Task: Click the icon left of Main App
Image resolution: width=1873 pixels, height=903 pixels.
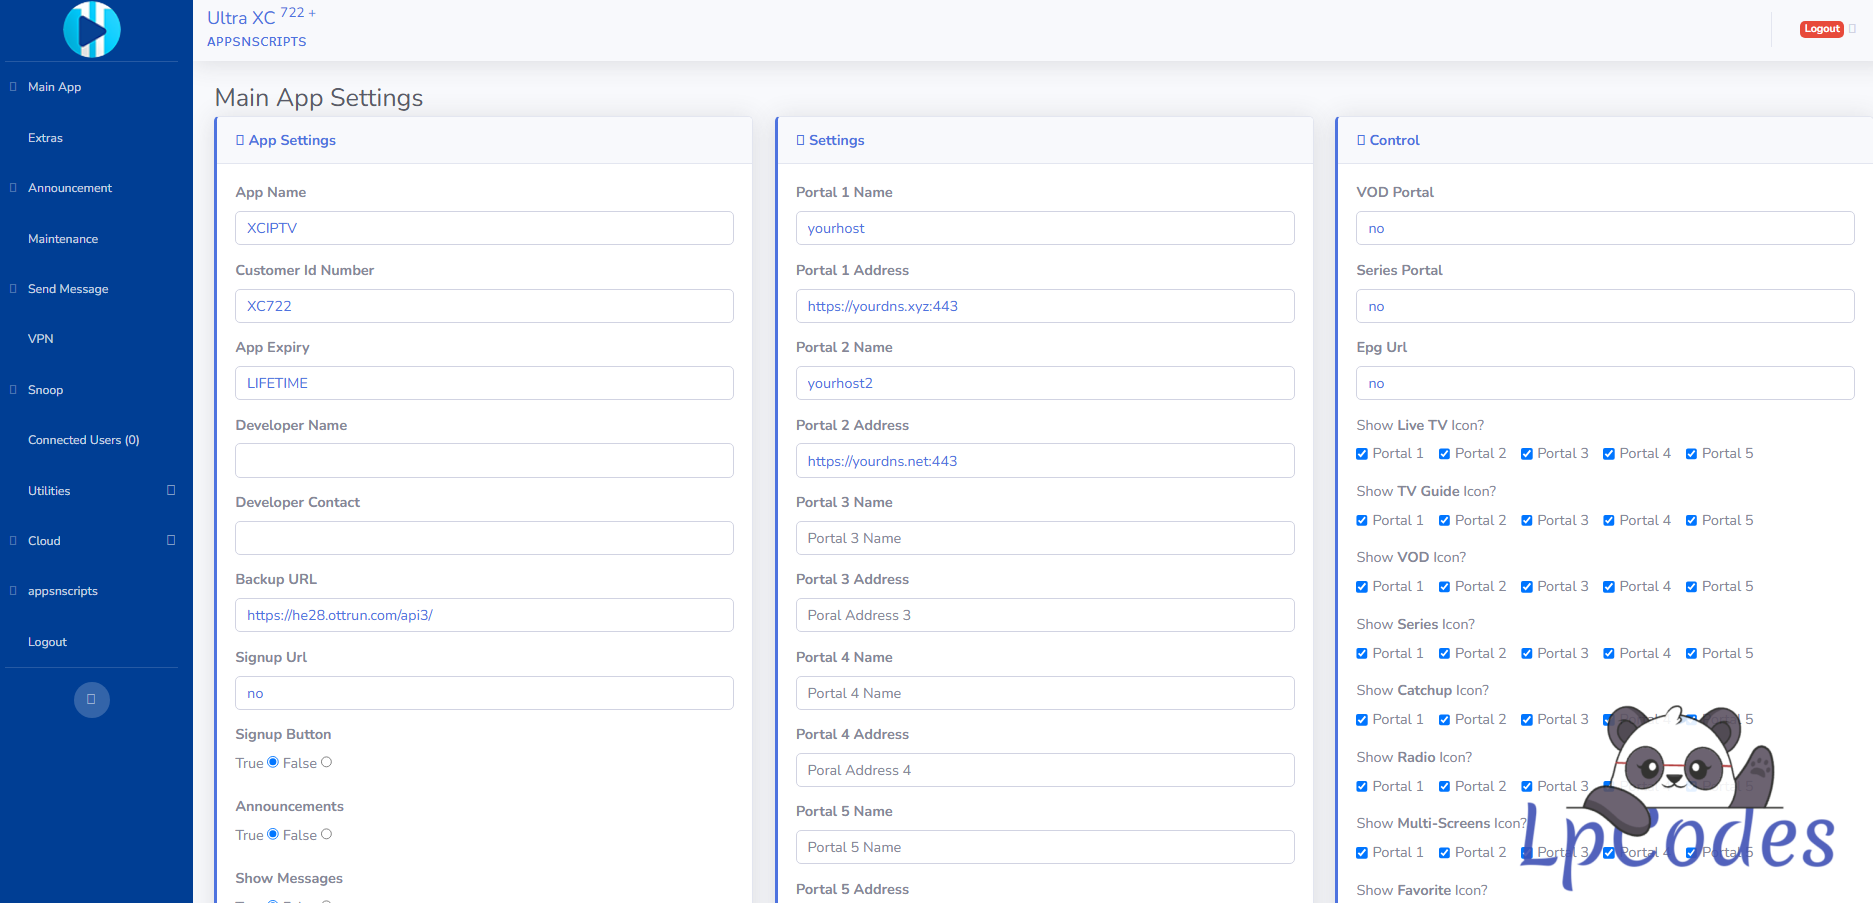Action: tap(13, 87)
